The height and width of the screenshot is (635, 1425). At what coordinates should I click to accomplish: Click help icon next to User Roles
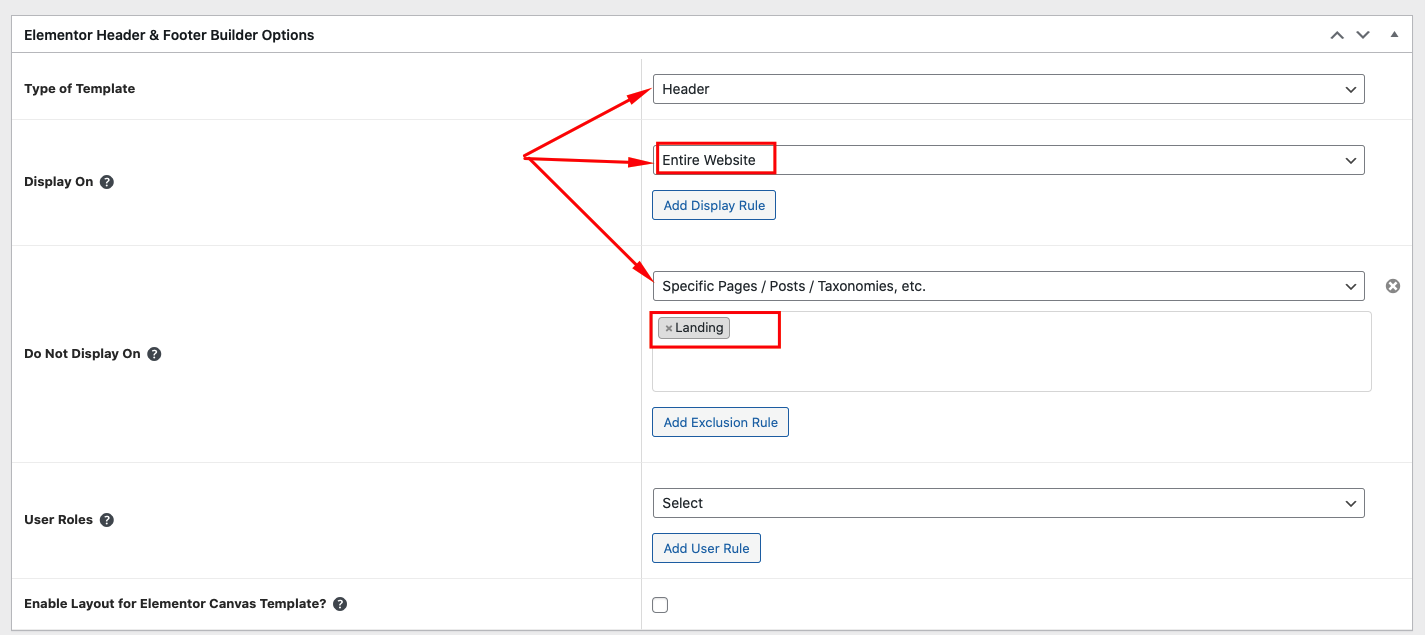pyautogui.click(x=107, y=520)
